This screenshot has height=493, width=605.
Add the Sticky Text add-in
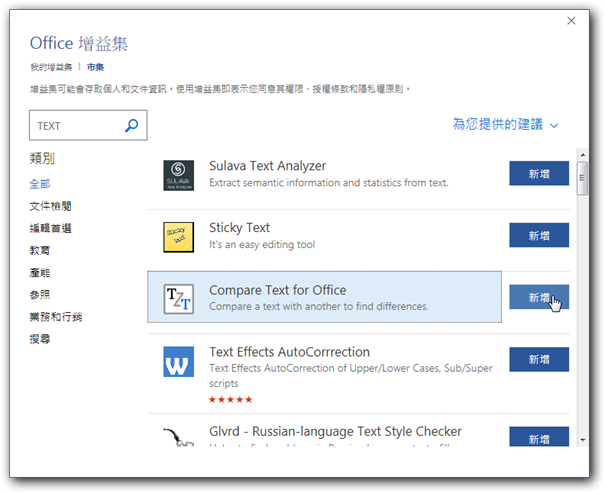coord(539,235)
